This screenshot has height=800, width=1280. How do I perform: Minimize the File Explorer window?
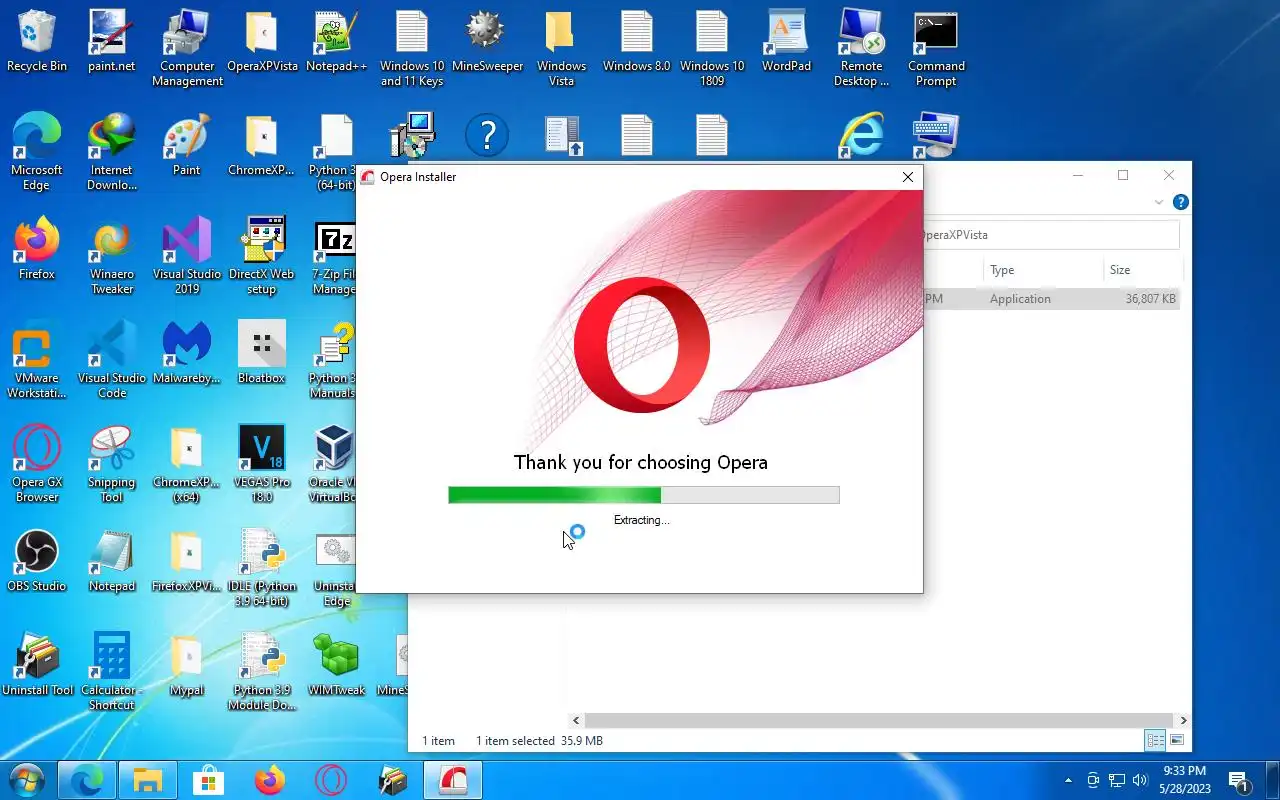[1078, 176]
